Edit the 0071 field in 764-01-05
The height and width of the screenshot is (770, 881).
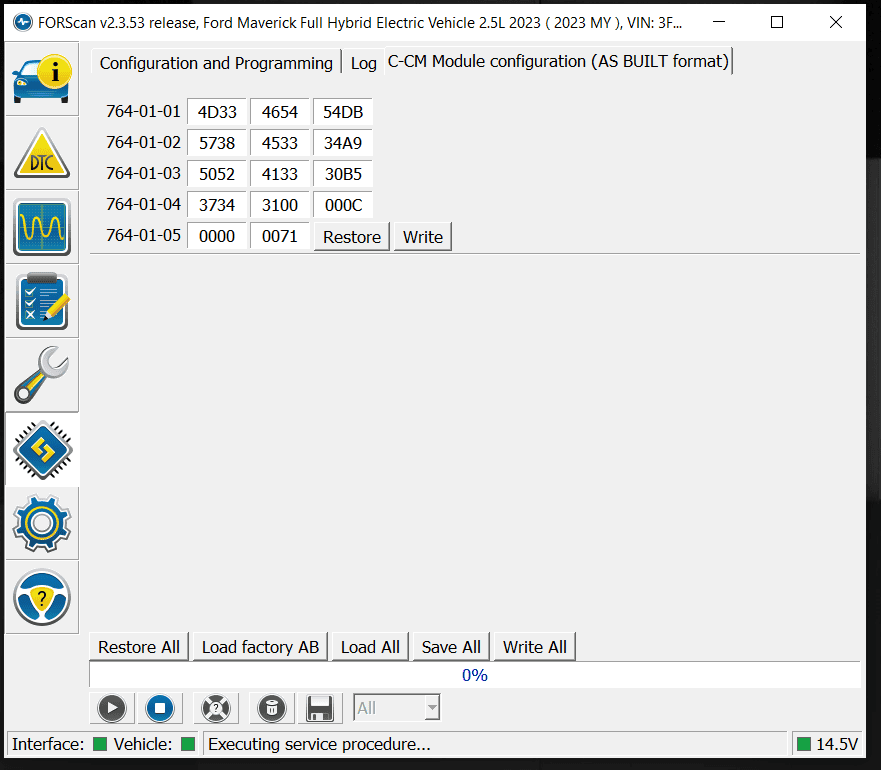280,235
